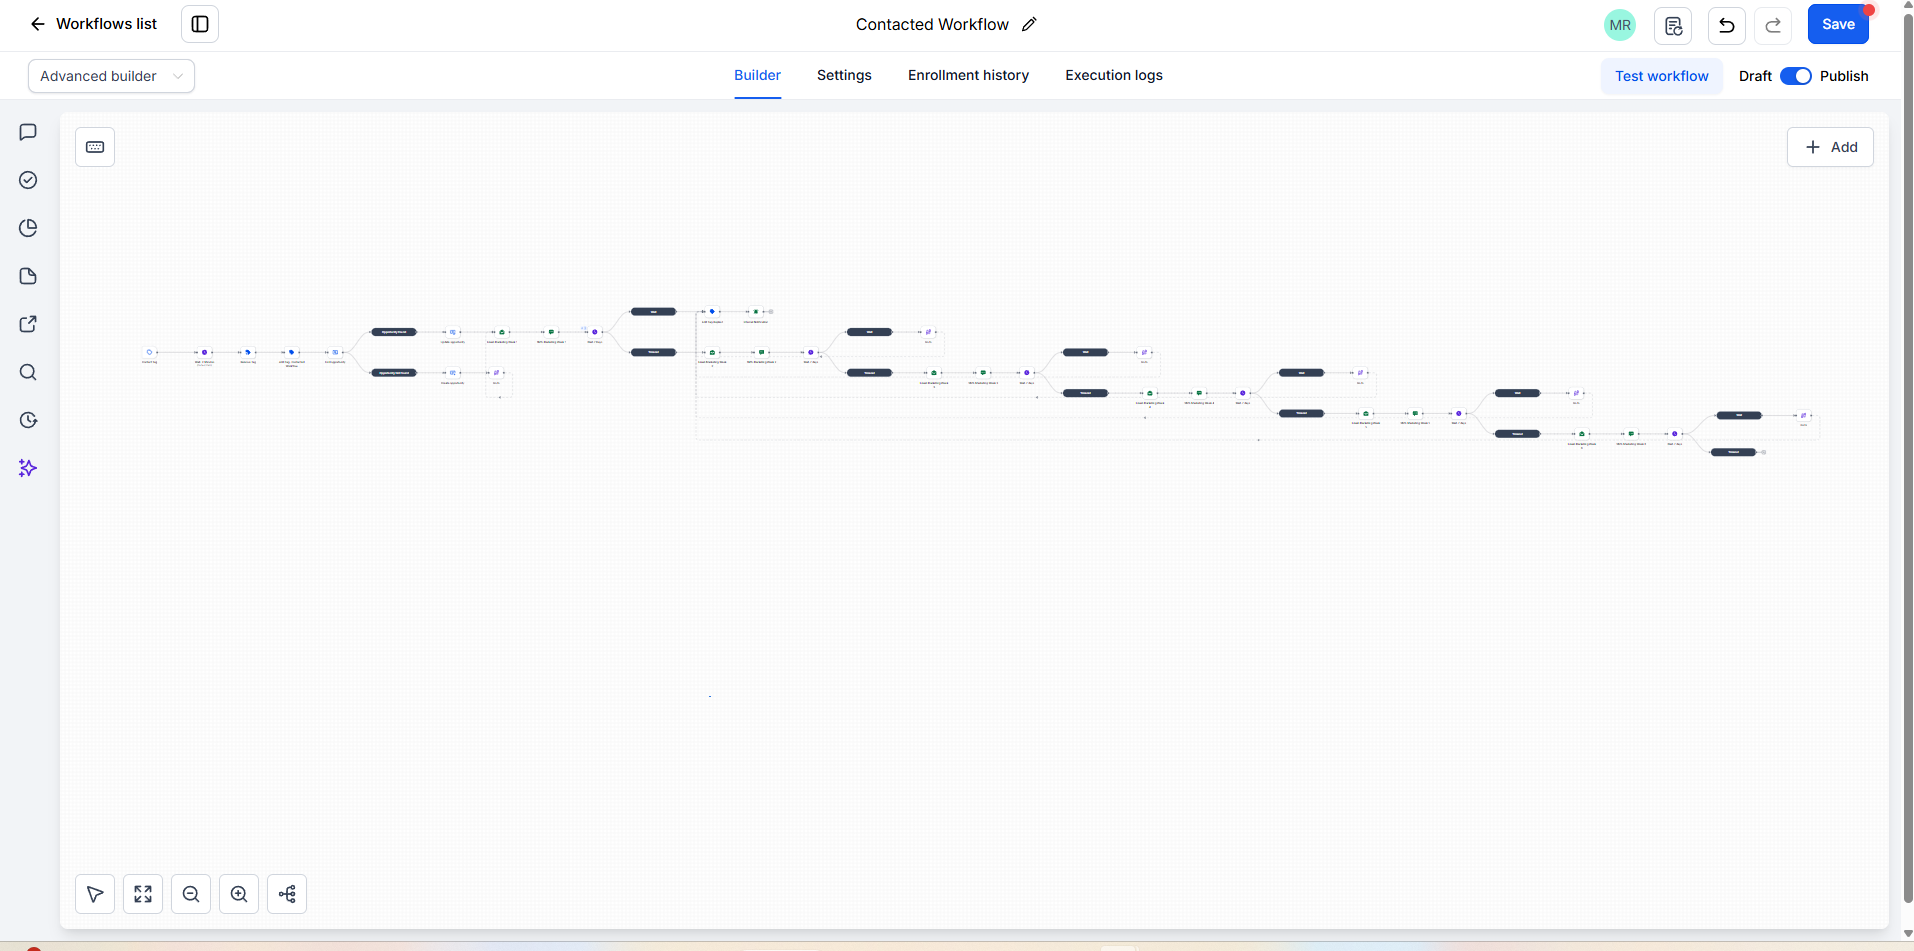Open the AI sparkle assistant icon
This screenshot has width=1914, height=951.
tap(28, 468)
